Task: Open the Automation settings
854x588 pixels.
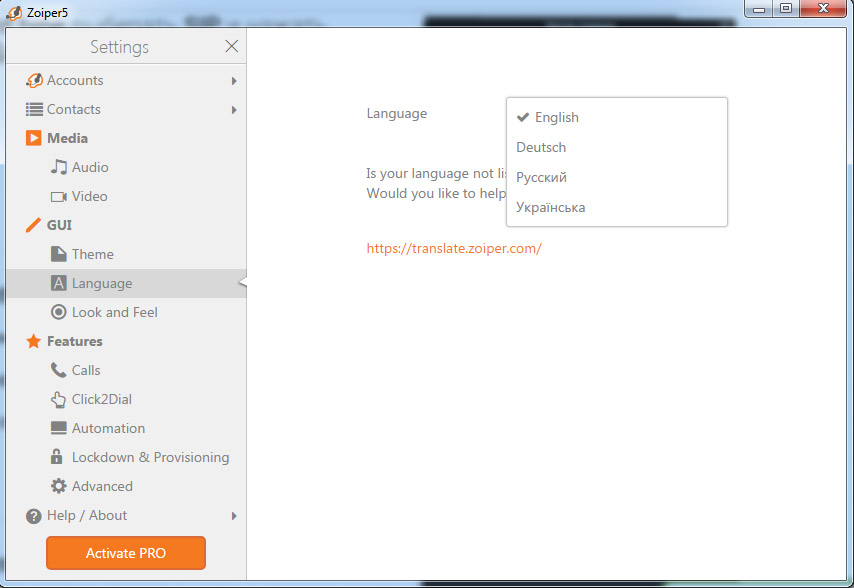Action: (x=126, y=428)
